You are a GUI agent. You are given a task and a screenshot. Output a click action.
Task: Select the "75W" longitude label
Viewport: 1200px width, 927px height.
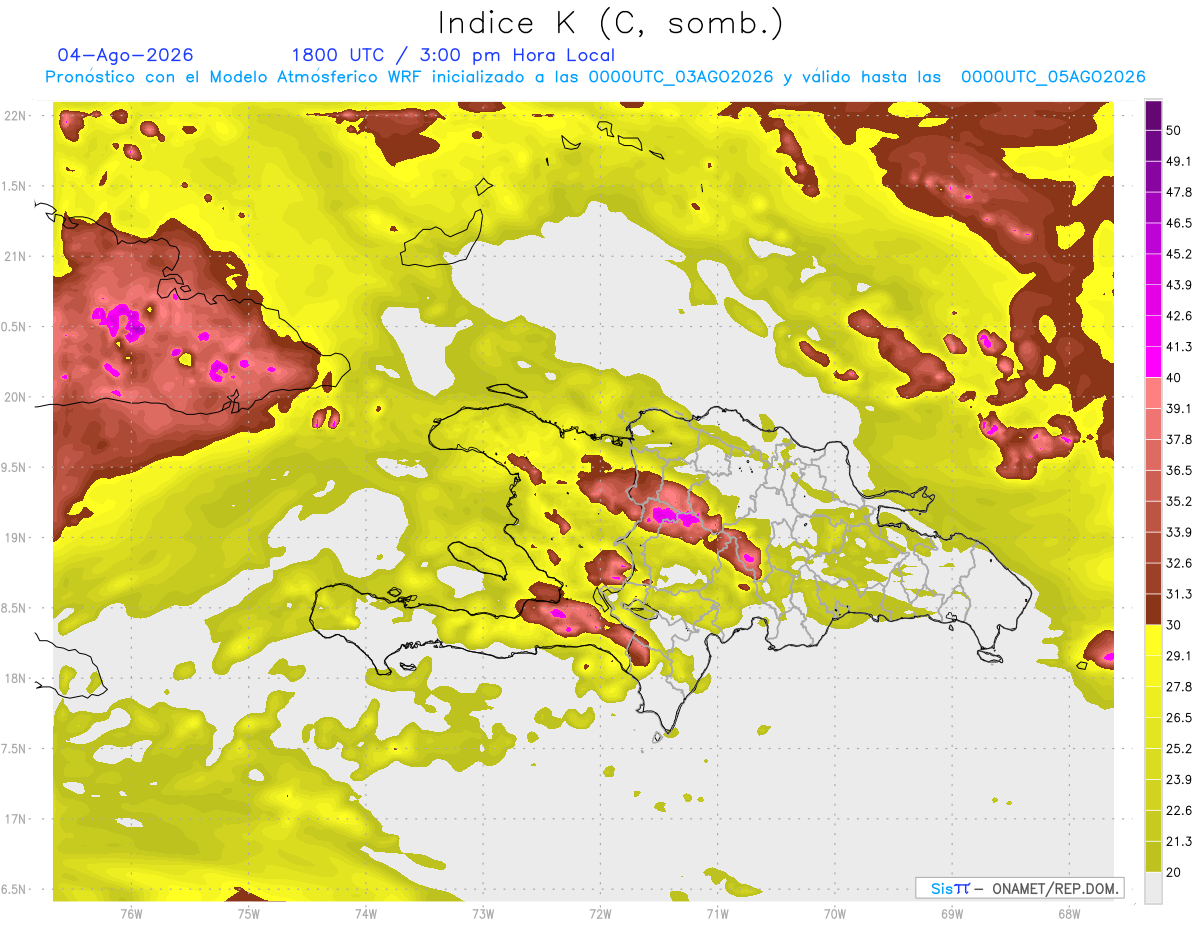point(249,914)
